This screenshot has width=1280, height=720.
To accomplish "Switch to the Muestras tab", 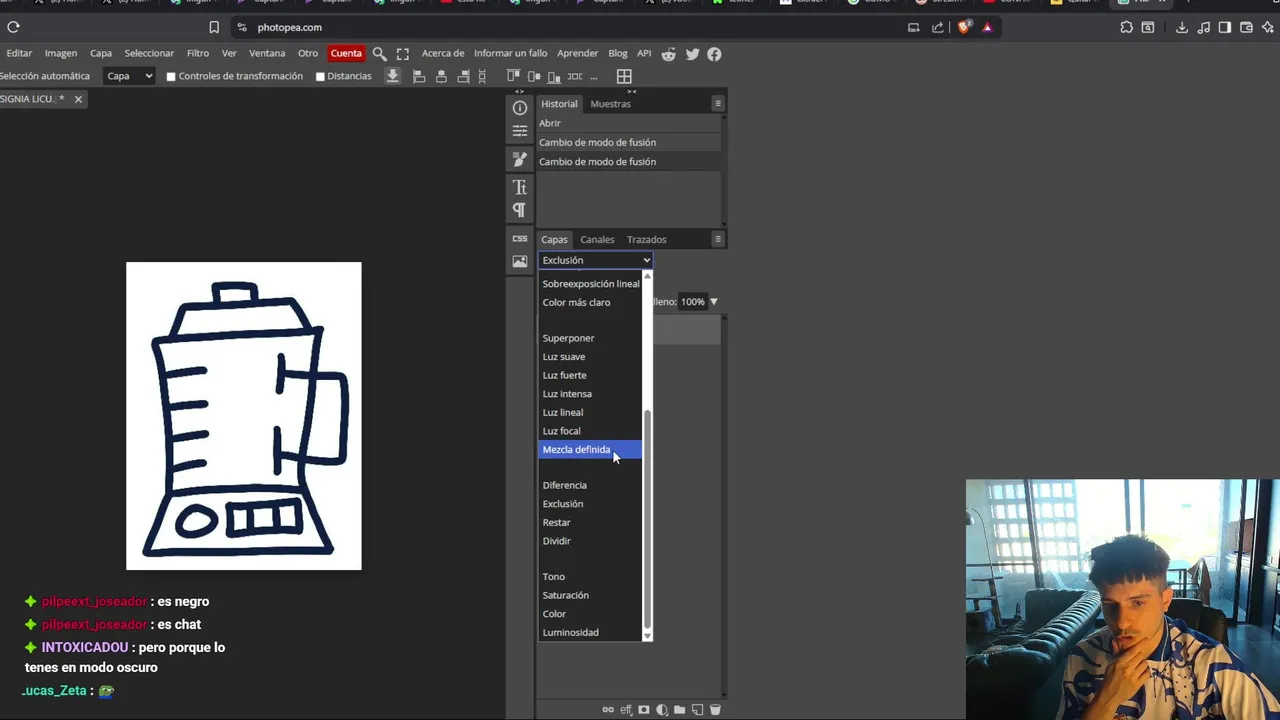I will 610,104.
